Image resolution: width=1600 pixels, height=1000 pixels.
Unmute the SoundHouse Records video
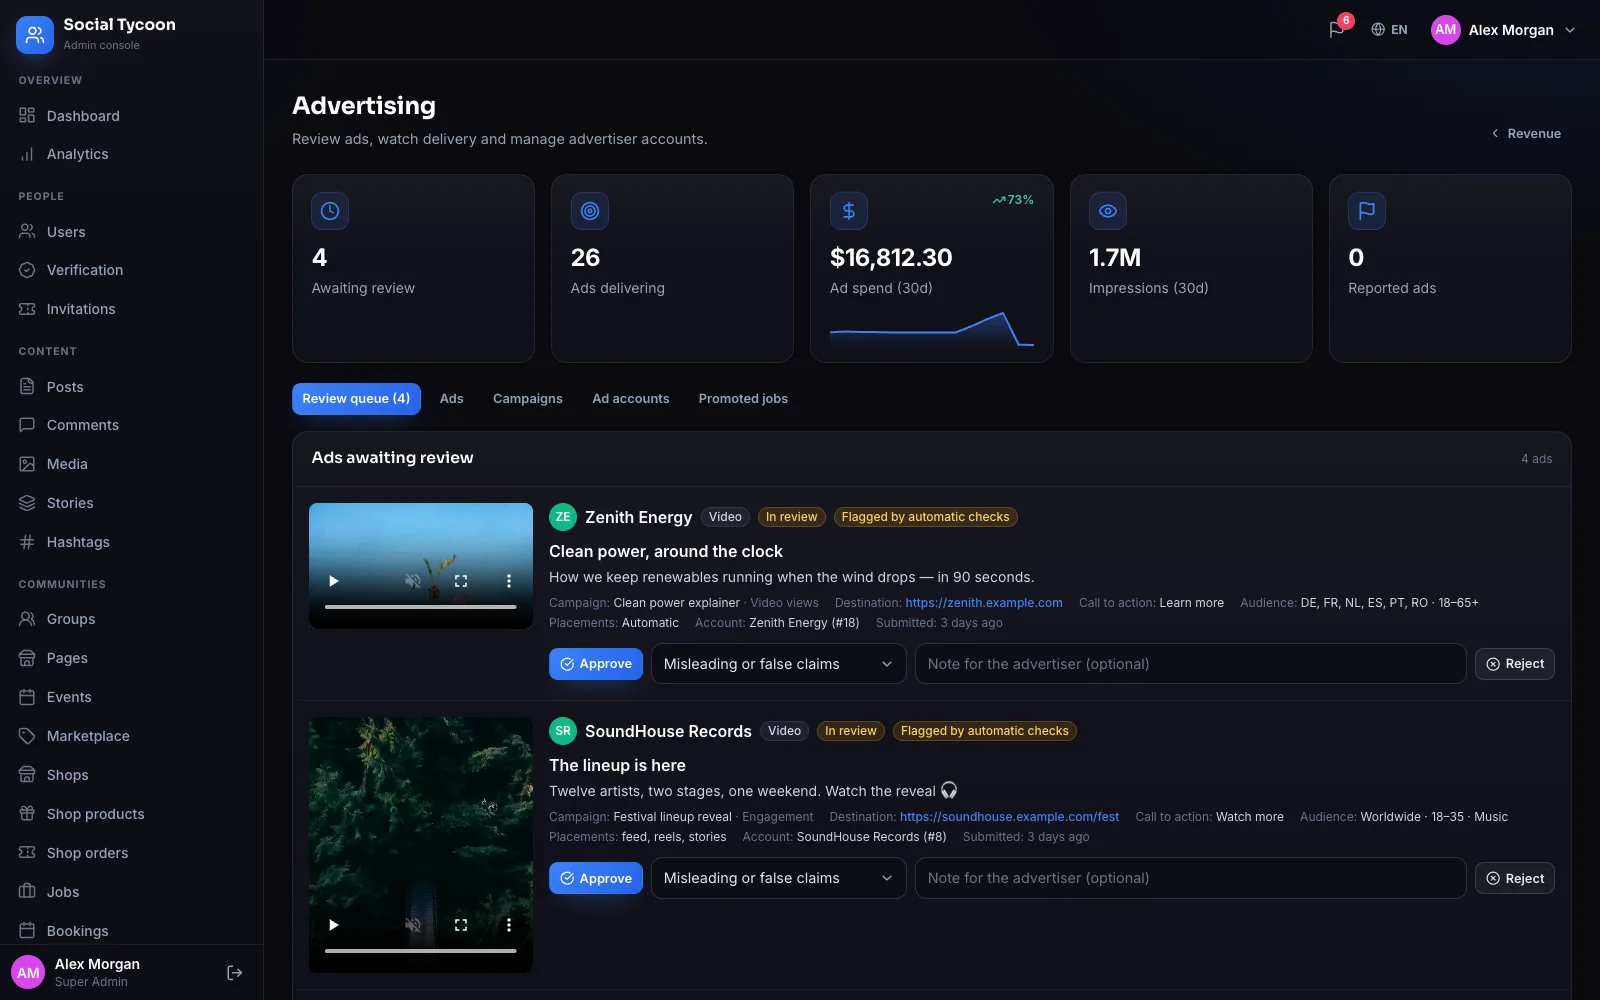click(412, 925)
